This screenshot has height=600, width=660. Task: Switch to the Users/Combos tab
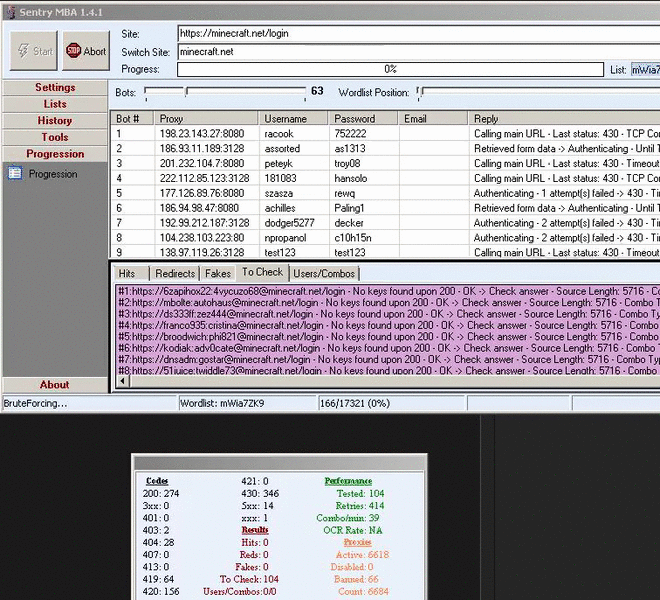point(324,274)
